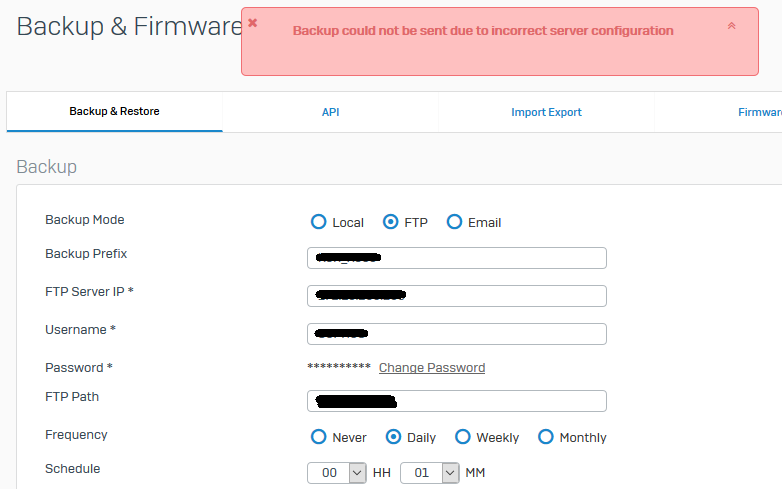Select Email backup mode
Image resolution: width=782 pixels, height=489 pixels.
pyautogui.click(x=455, y=222)
